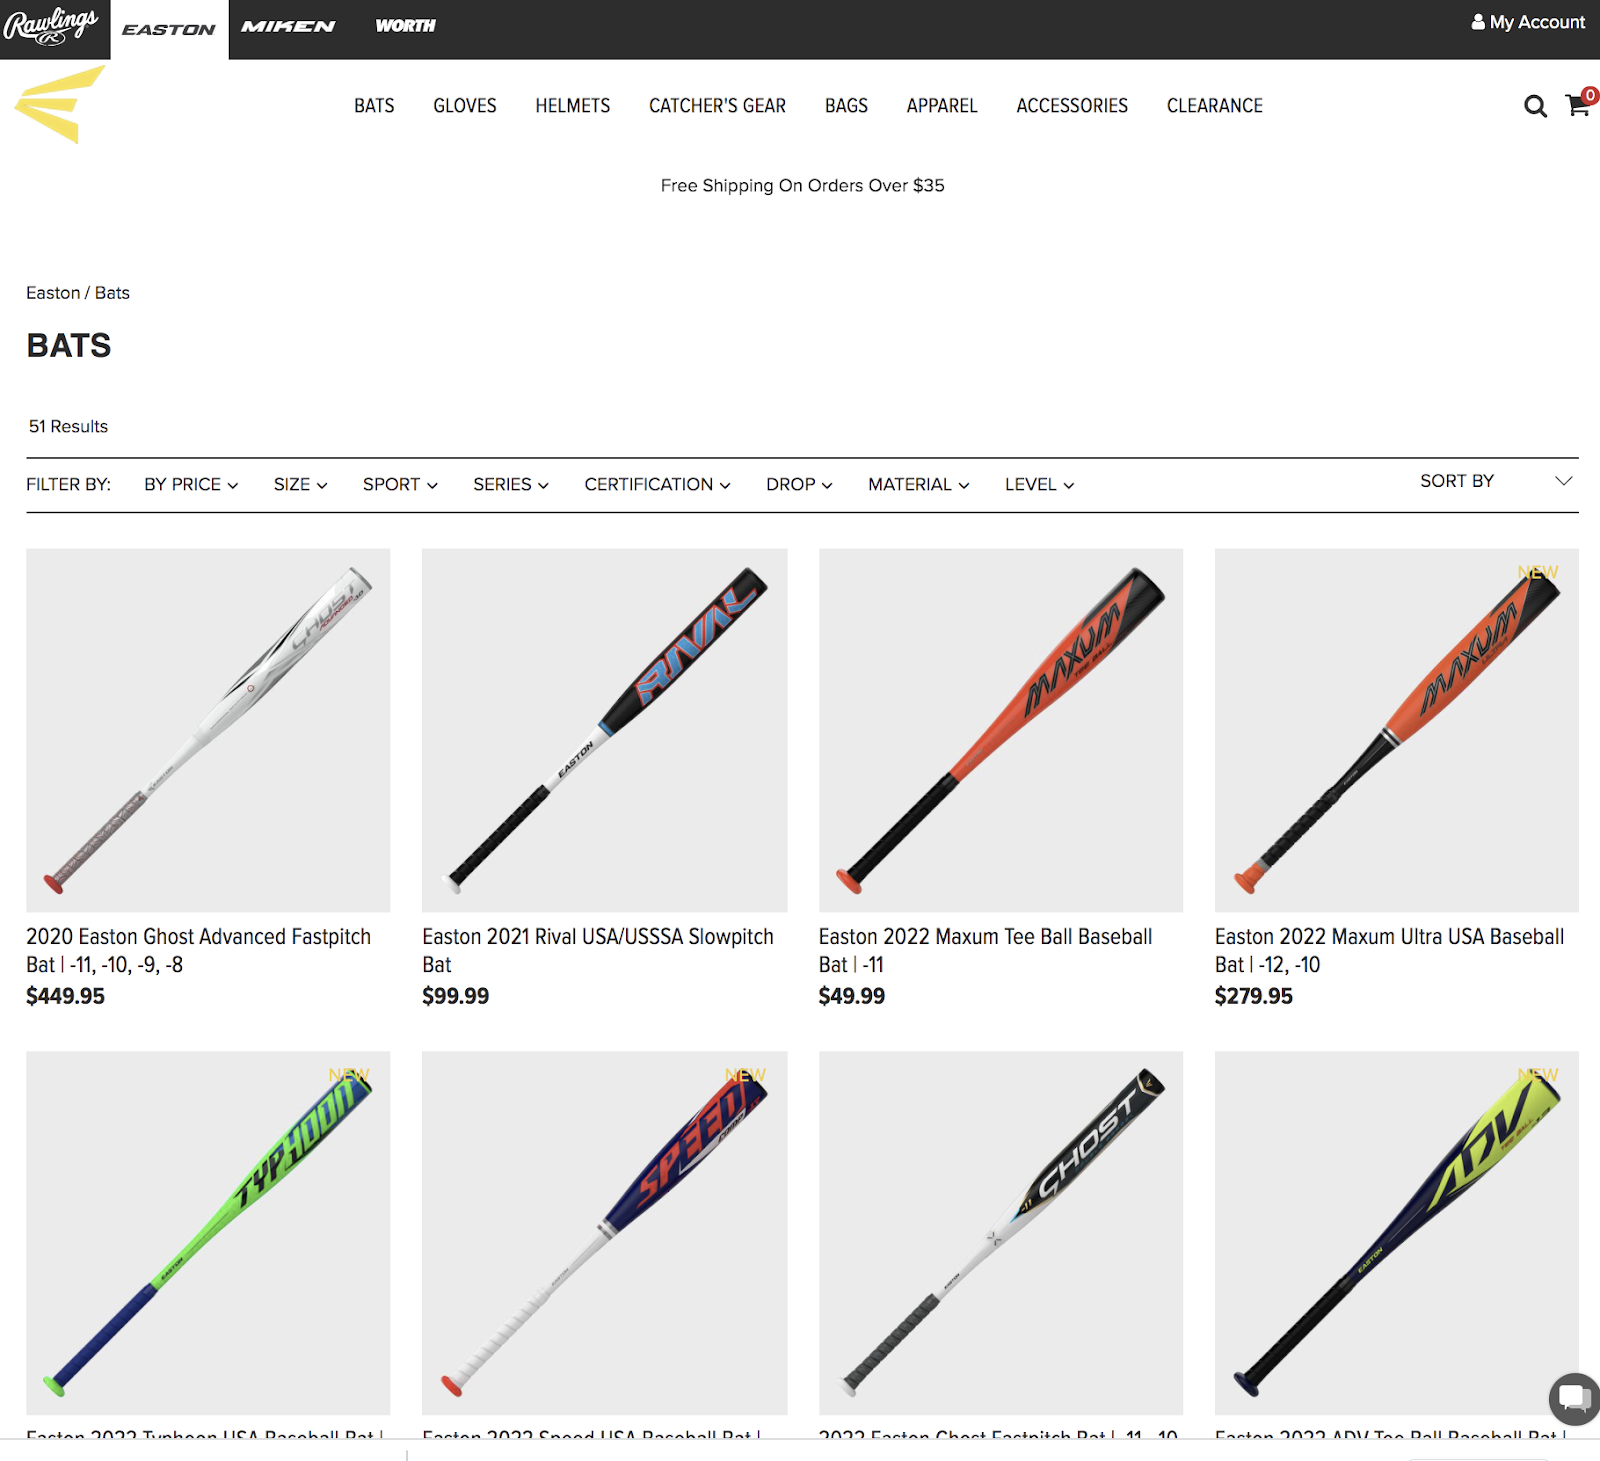Select the green Typhoon bat image
Viewport: 1600px width, 1461px height.
[208, 1232]
